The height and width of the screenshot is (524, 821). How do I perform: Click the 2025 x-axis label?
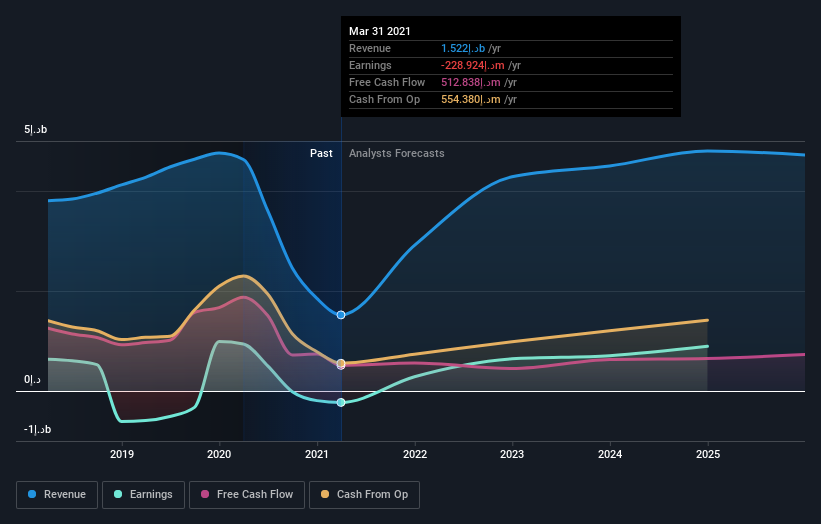coord(708,454)
